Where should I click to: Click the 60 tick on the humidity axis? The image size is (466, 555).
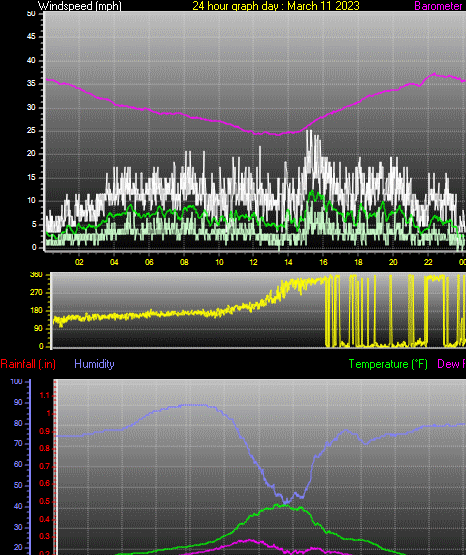18,464
